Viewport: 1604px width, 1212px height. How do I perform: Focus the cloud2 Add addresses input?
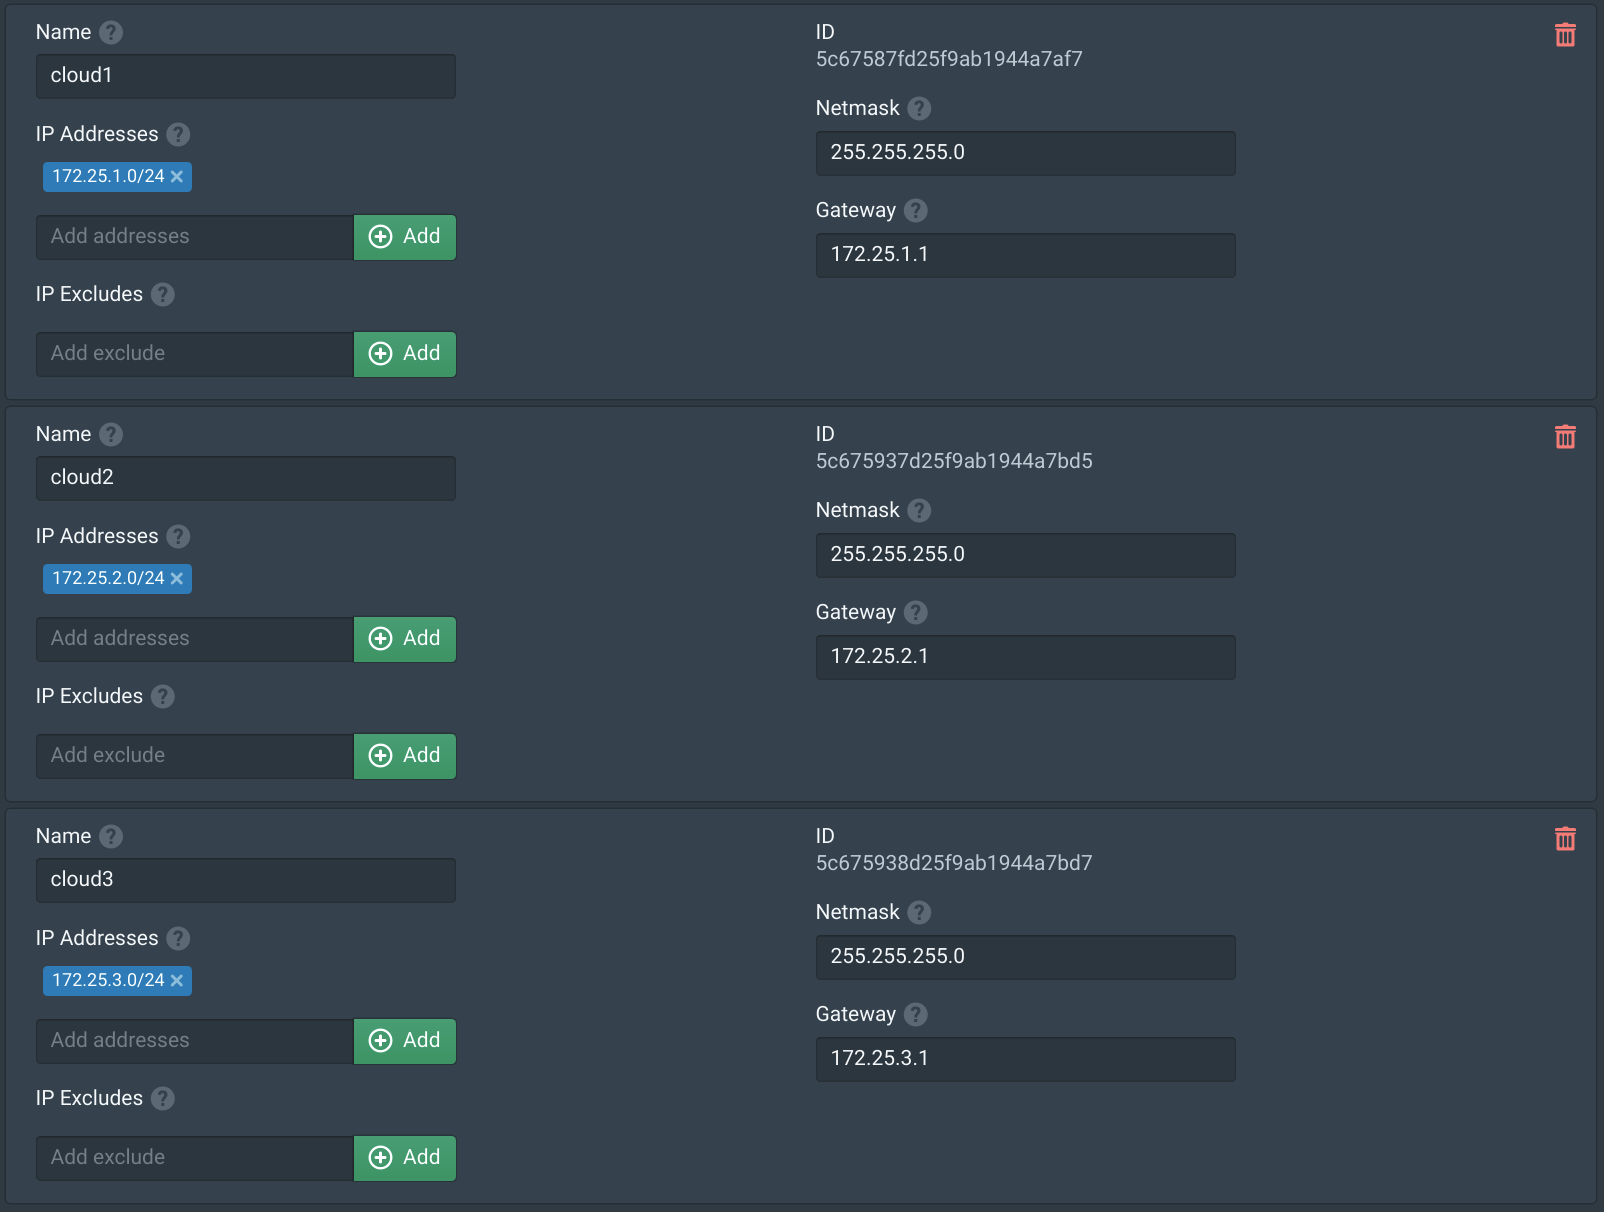195,639
